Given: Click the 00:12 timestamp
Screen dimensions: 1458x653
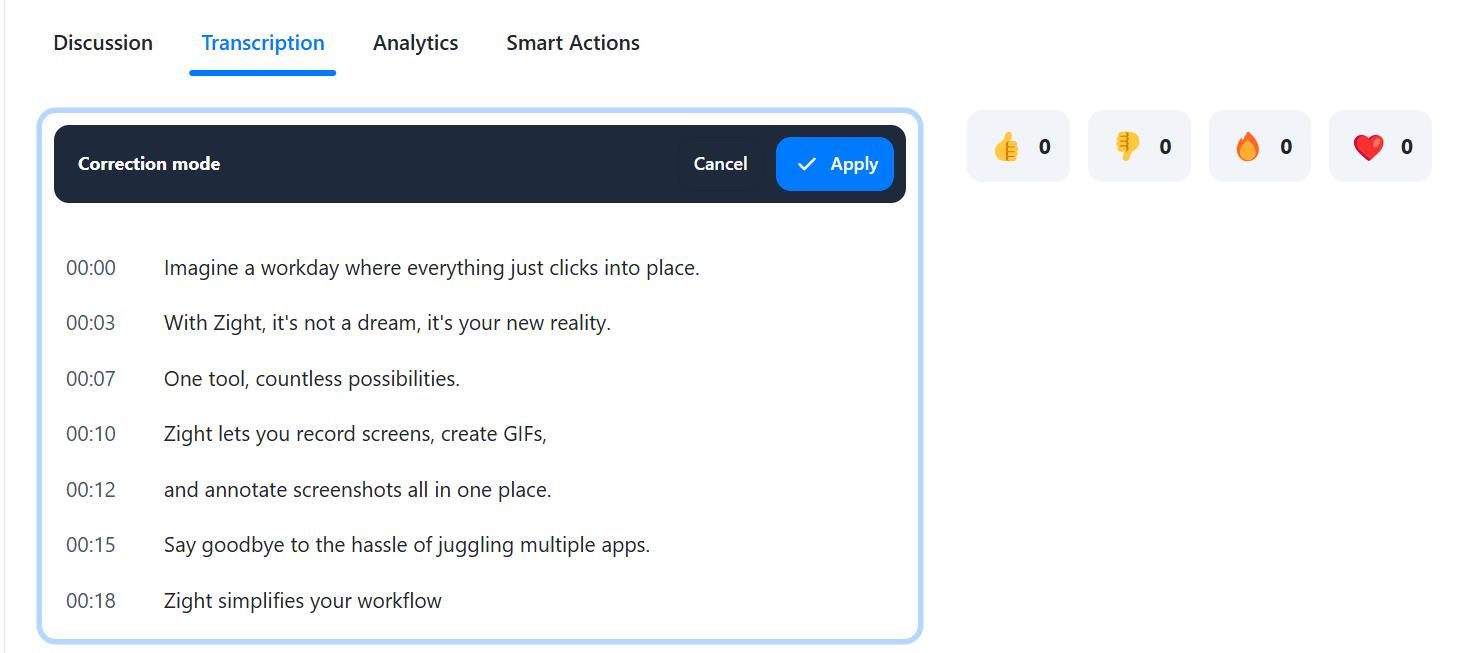Looking at the screenshot, I should [x=91, y=490].
